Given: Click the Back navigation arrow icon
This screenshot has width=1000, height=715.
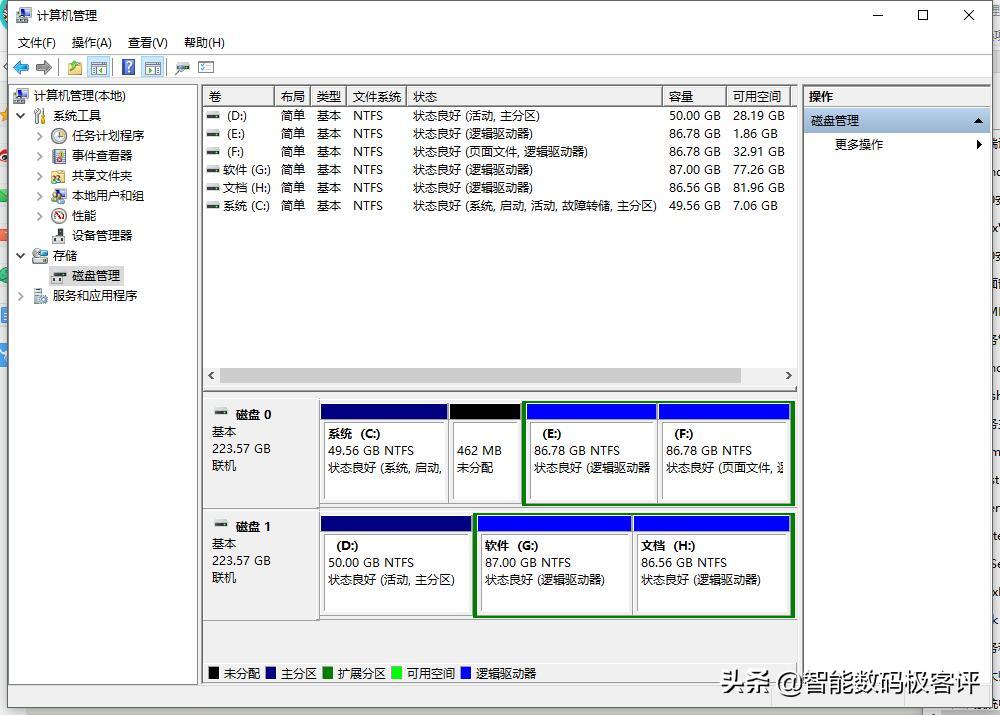Looking at the screenshot, I should click(21, 67).
